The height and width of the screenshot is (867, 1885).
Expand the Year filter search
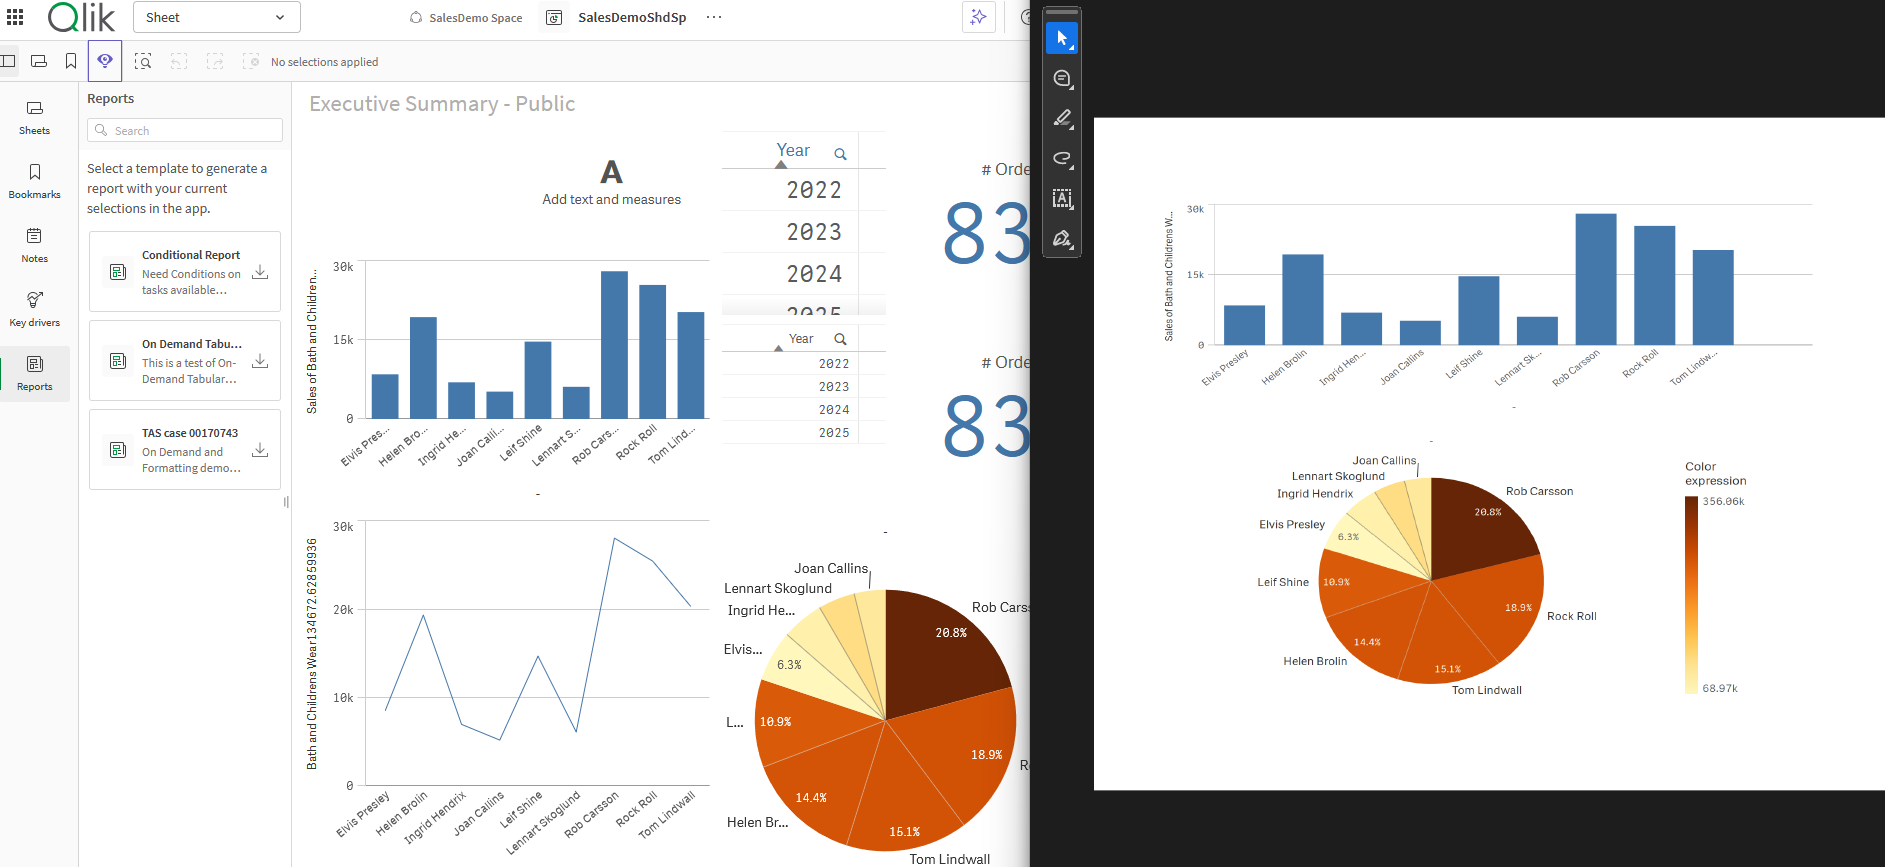840,154
